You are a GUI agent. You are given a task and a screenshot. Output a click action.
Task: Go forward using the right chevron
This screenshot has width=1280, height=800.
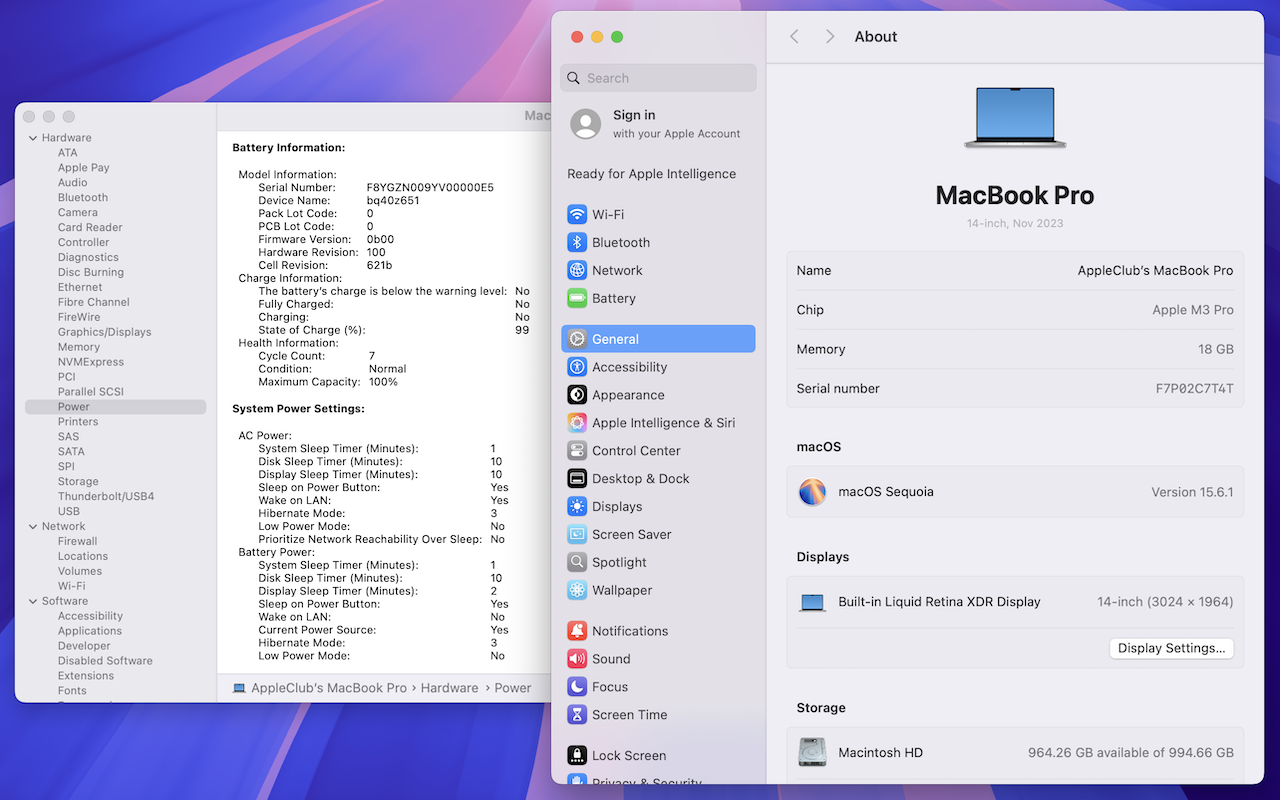tap(829, 36)
